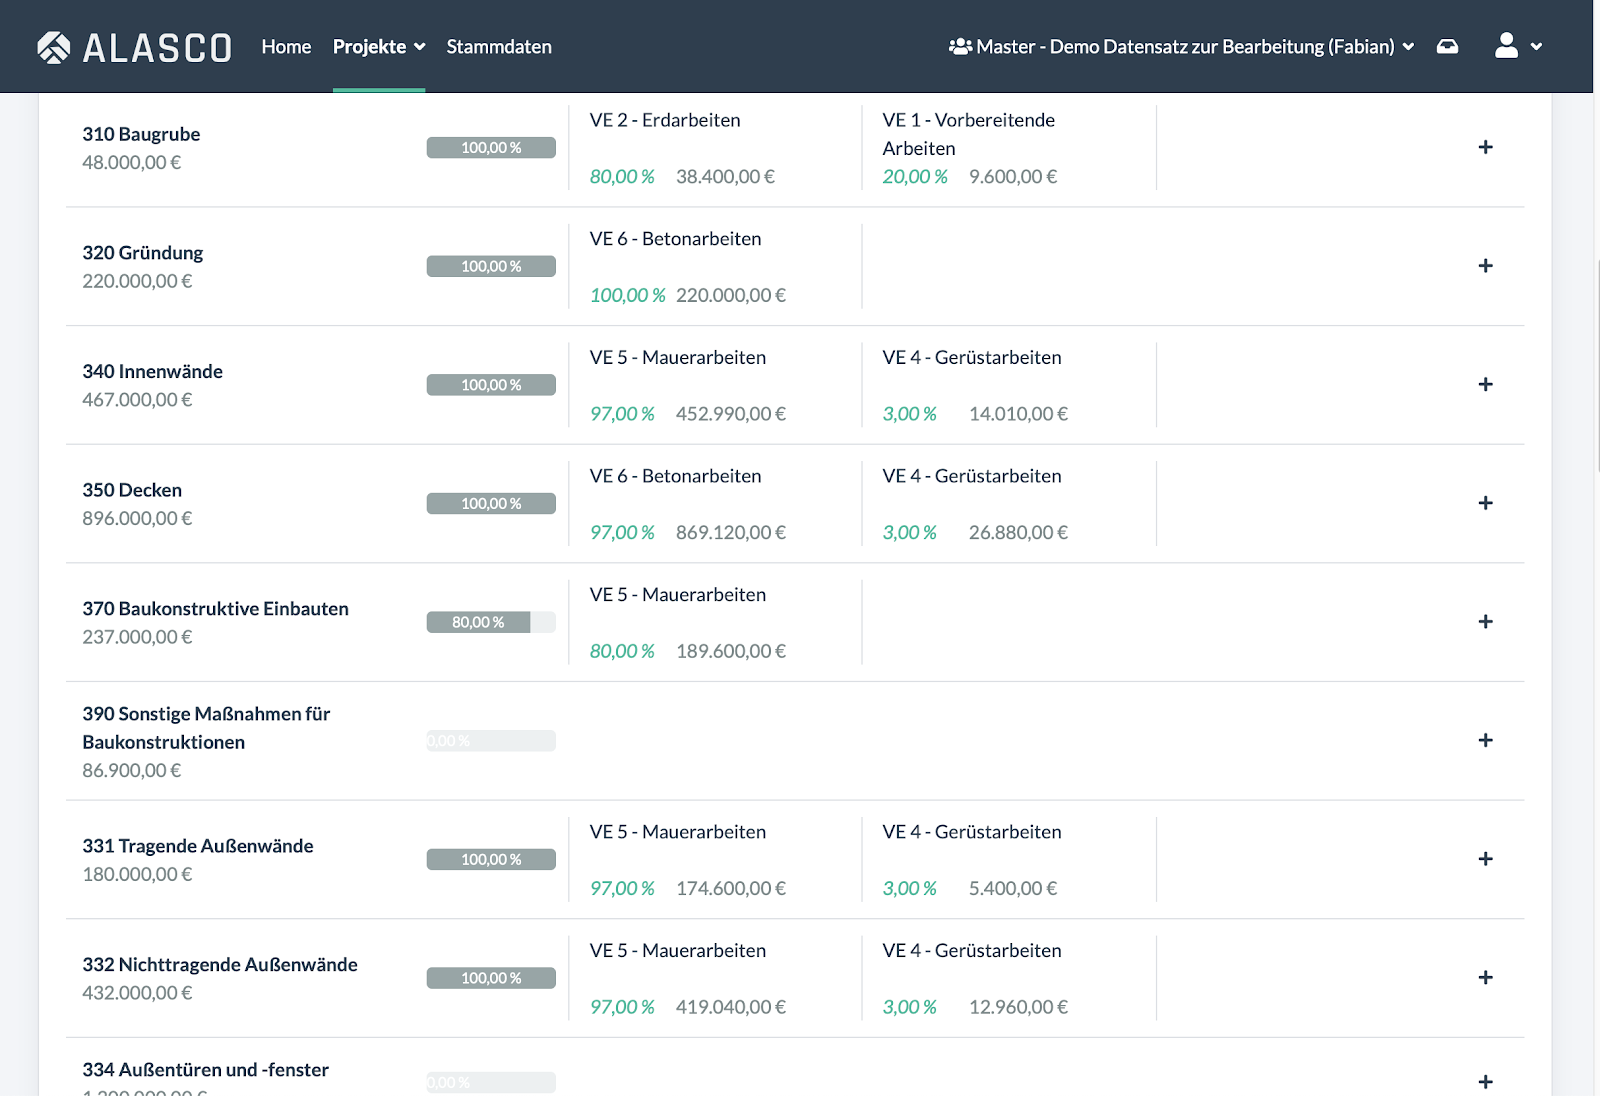Viewport: 1600px width, 1096px height.
Task: Click the 38.400,00 € amount
Action: (725, 177)
